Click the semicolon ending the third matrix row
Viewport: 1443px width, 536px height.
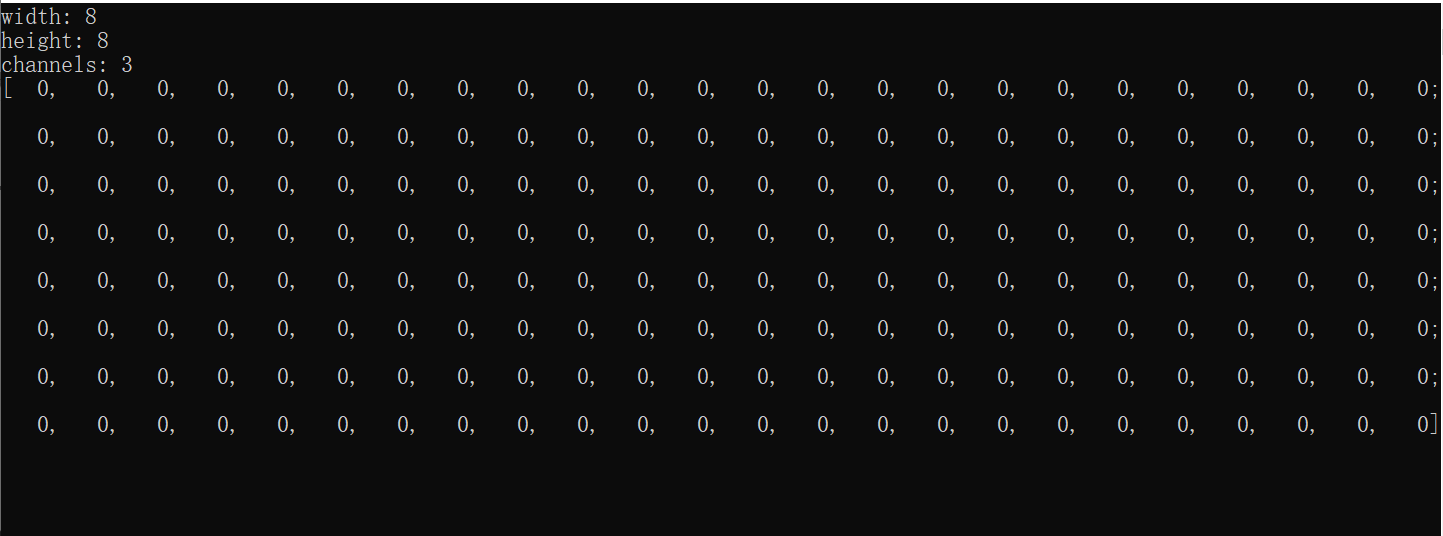pyautogui.click(x=1434, y=187)
